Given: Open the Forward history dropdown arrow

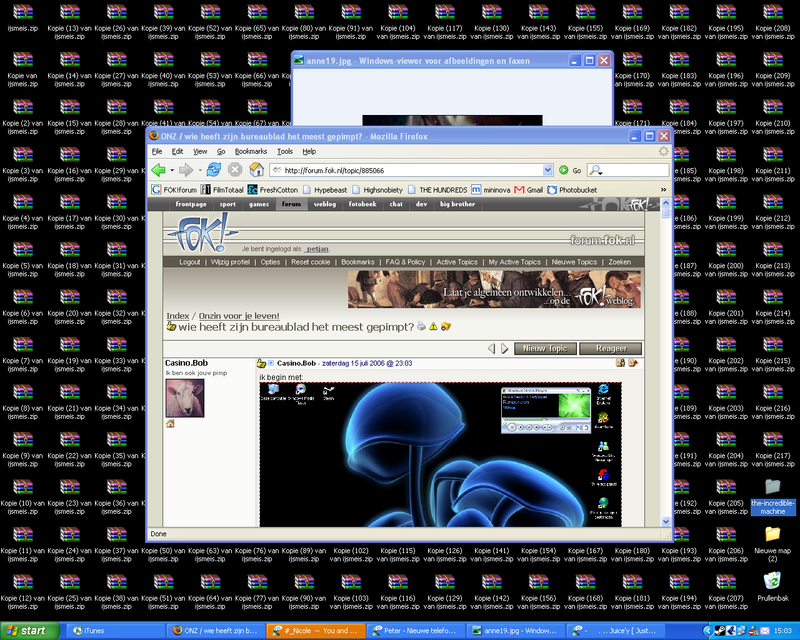Looking at the screenshot, I should click(x=199, y=170).
